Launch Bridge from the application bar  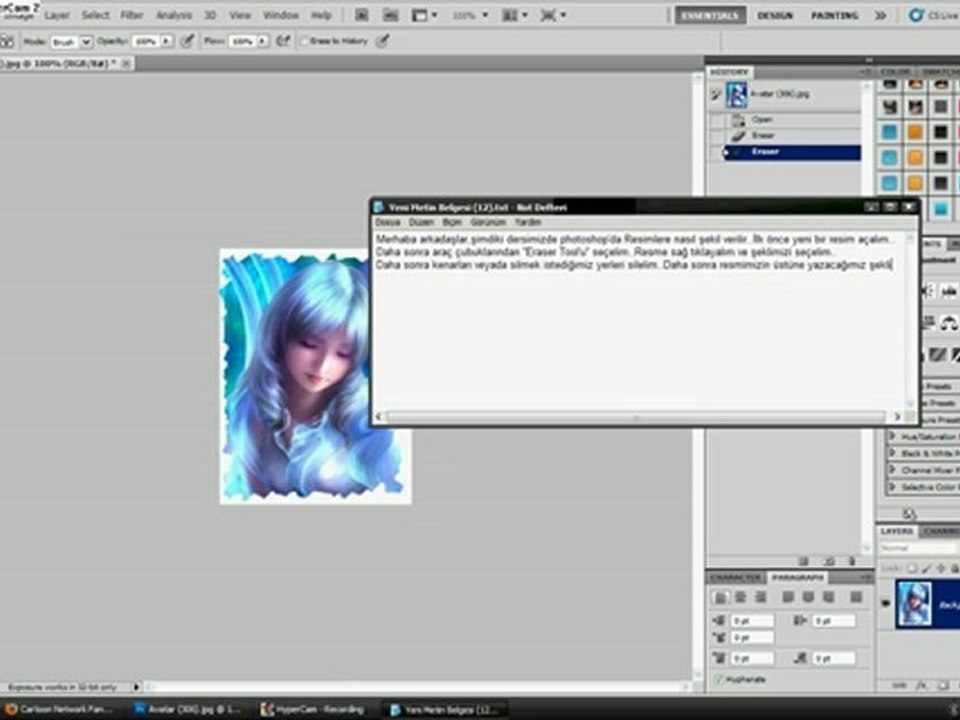click(x=362, y=15)
